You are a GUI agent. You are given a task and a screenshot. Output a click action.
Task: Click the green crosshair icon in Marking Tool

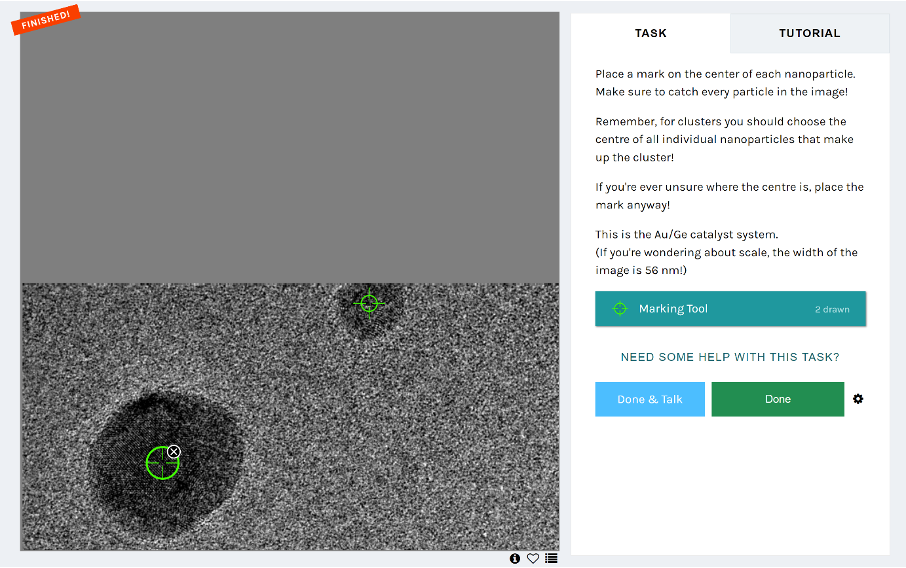click(619, 309)
